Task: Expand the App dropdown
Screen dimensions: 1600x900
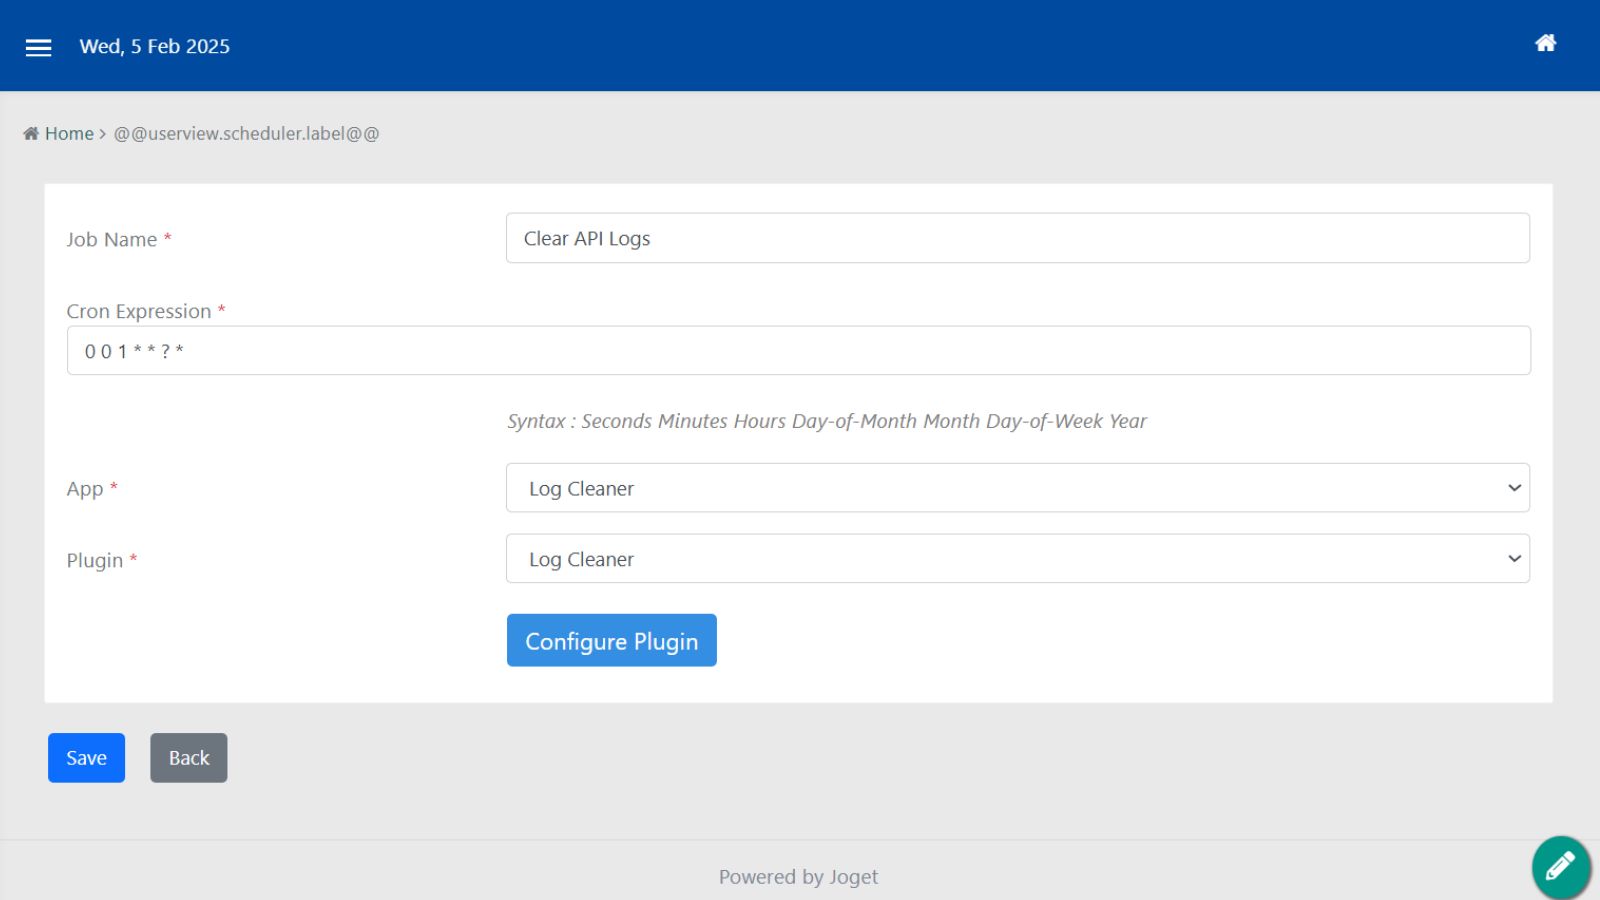Action: pyautogui.click(x=1016, y=488)
